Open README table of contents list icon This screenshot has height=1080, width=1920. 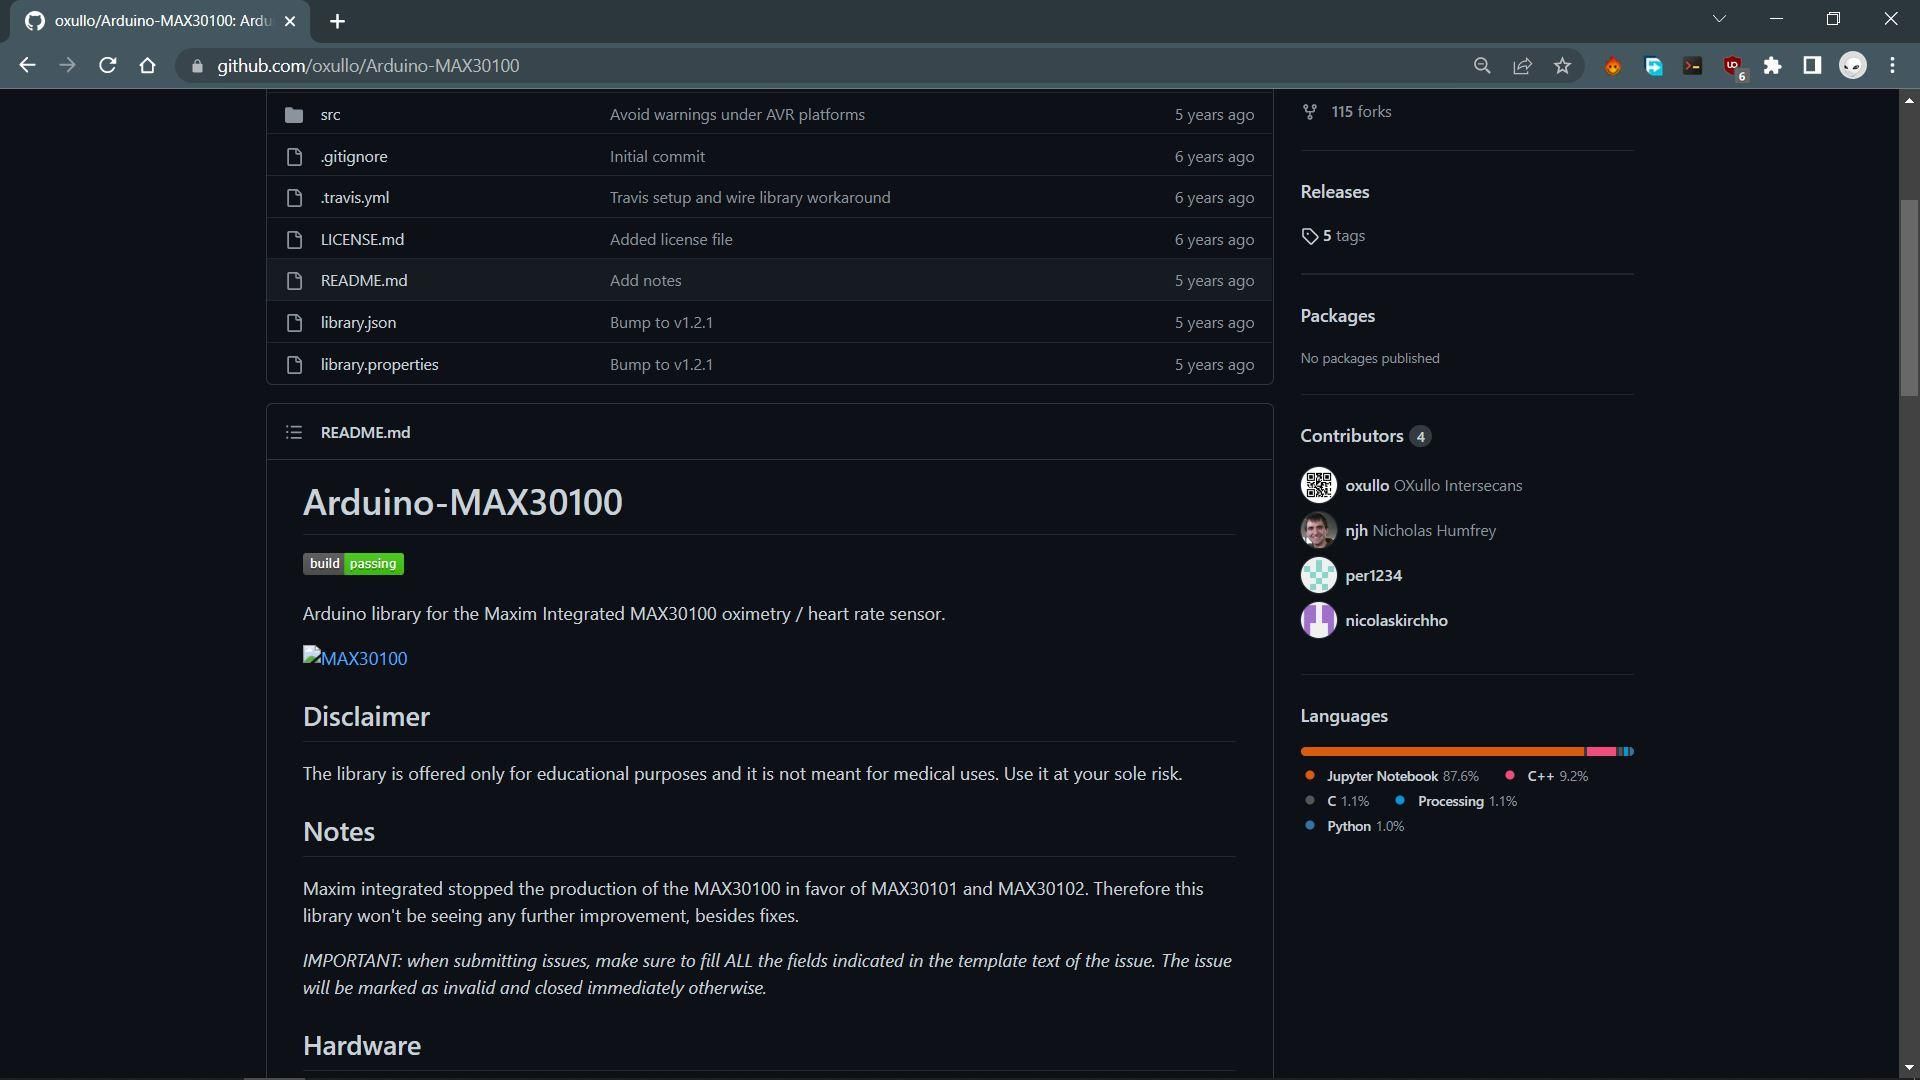click(x=293, y=433)
